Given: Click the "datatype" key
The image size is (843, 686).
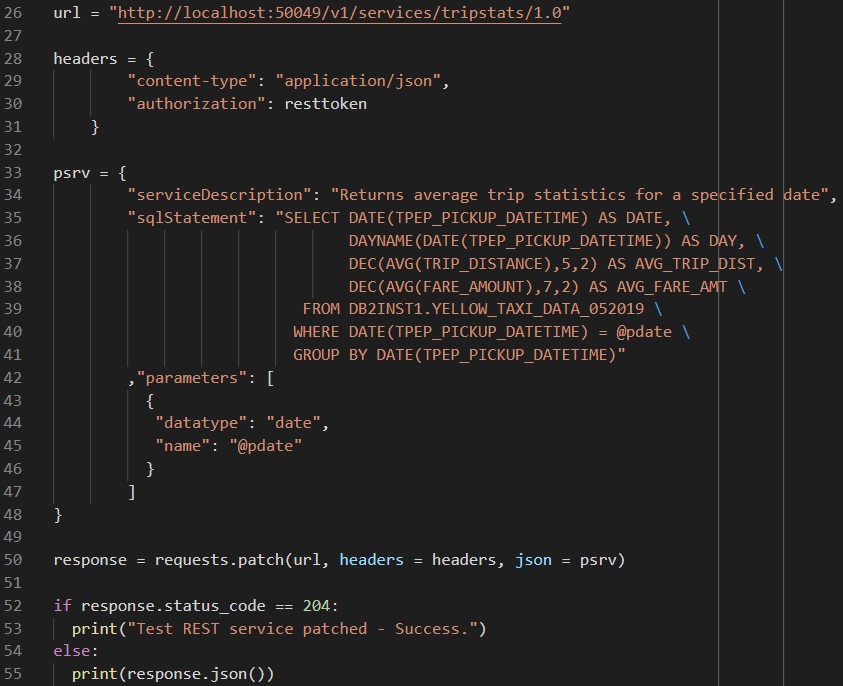Looking at the screenshot, I should pos(201,423).
